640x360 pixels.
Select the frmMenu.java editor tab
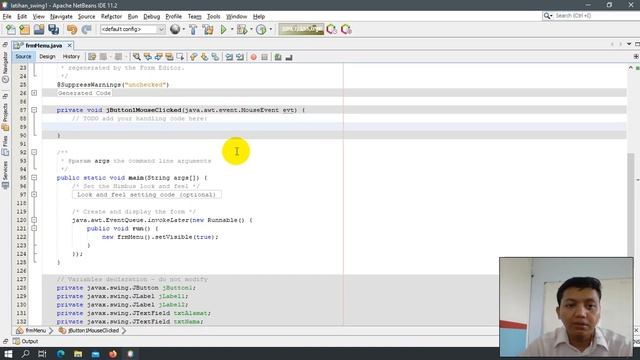(43, 45)
